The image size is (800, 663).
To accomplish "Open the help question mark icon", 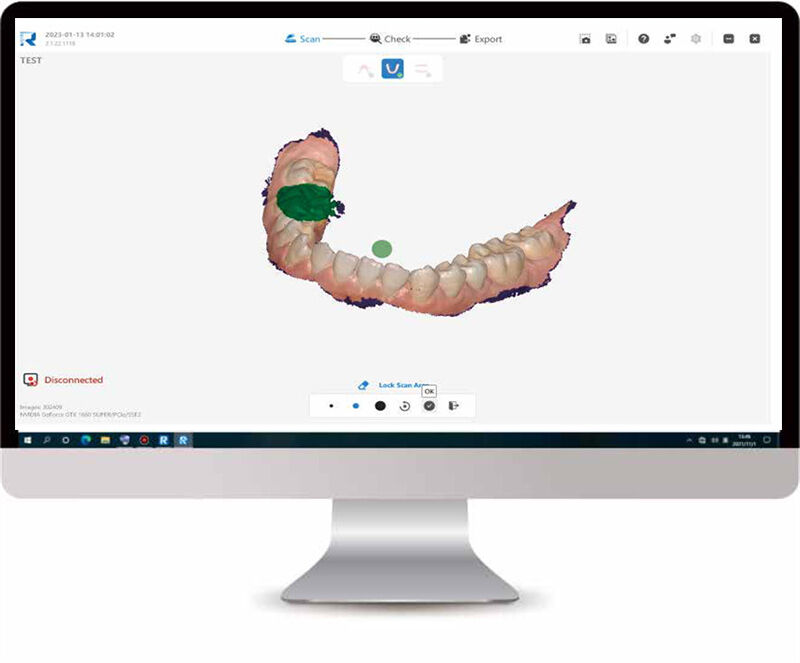I will click(643, 39).
